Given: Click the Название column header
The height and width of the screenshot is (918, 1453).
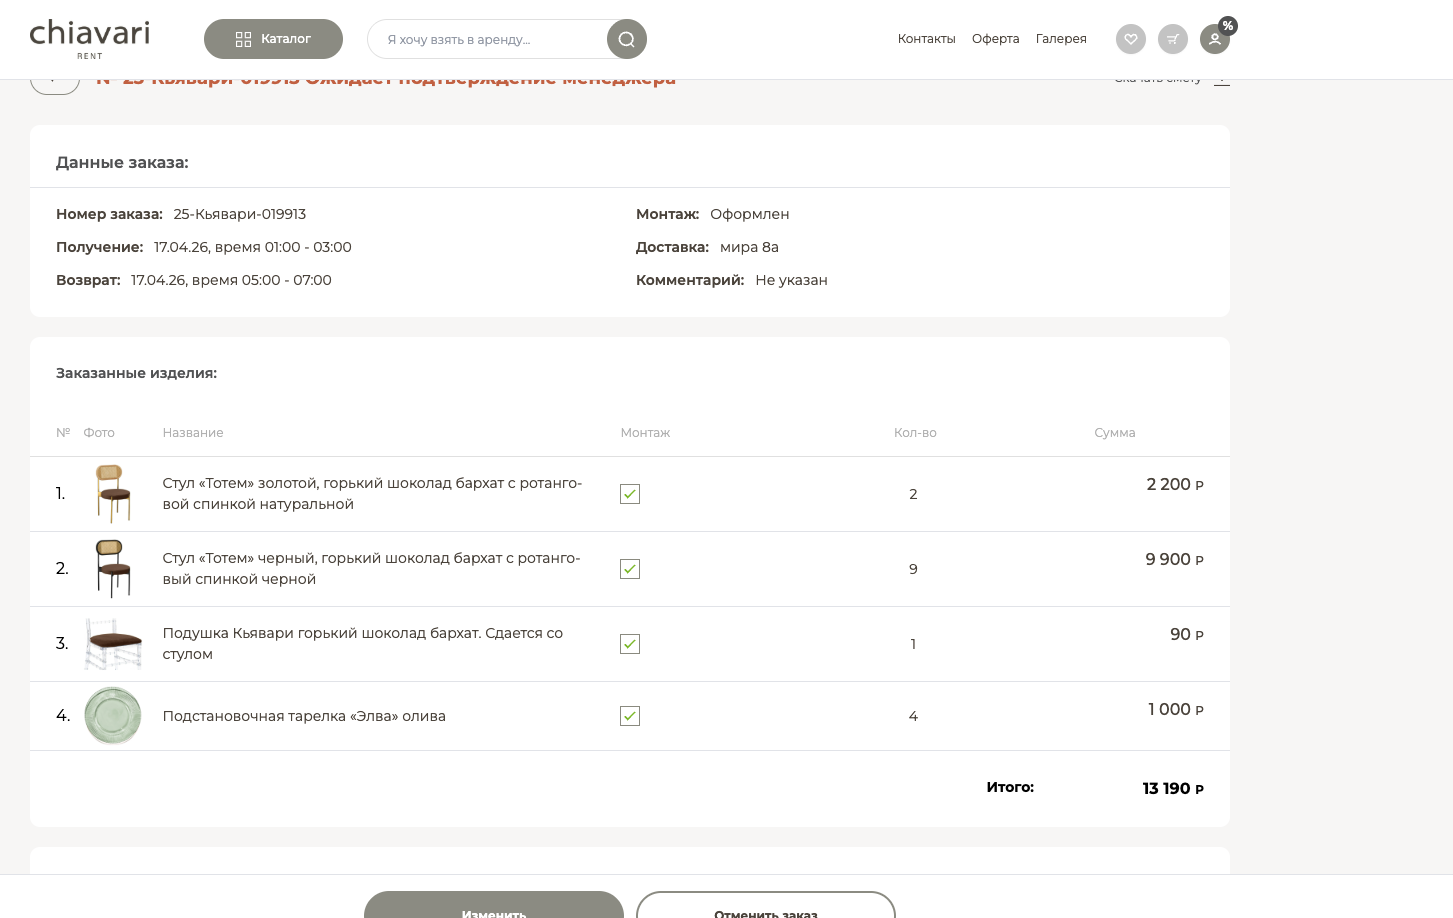Looking at the screenshot, I should coord(193,433).
